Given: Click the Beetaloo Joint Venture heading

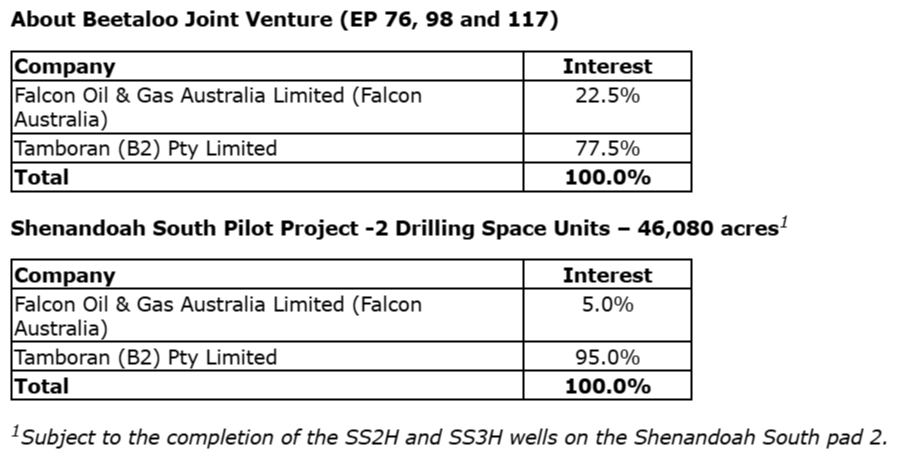Looking at the screenshot, I should tap(284, 20).
